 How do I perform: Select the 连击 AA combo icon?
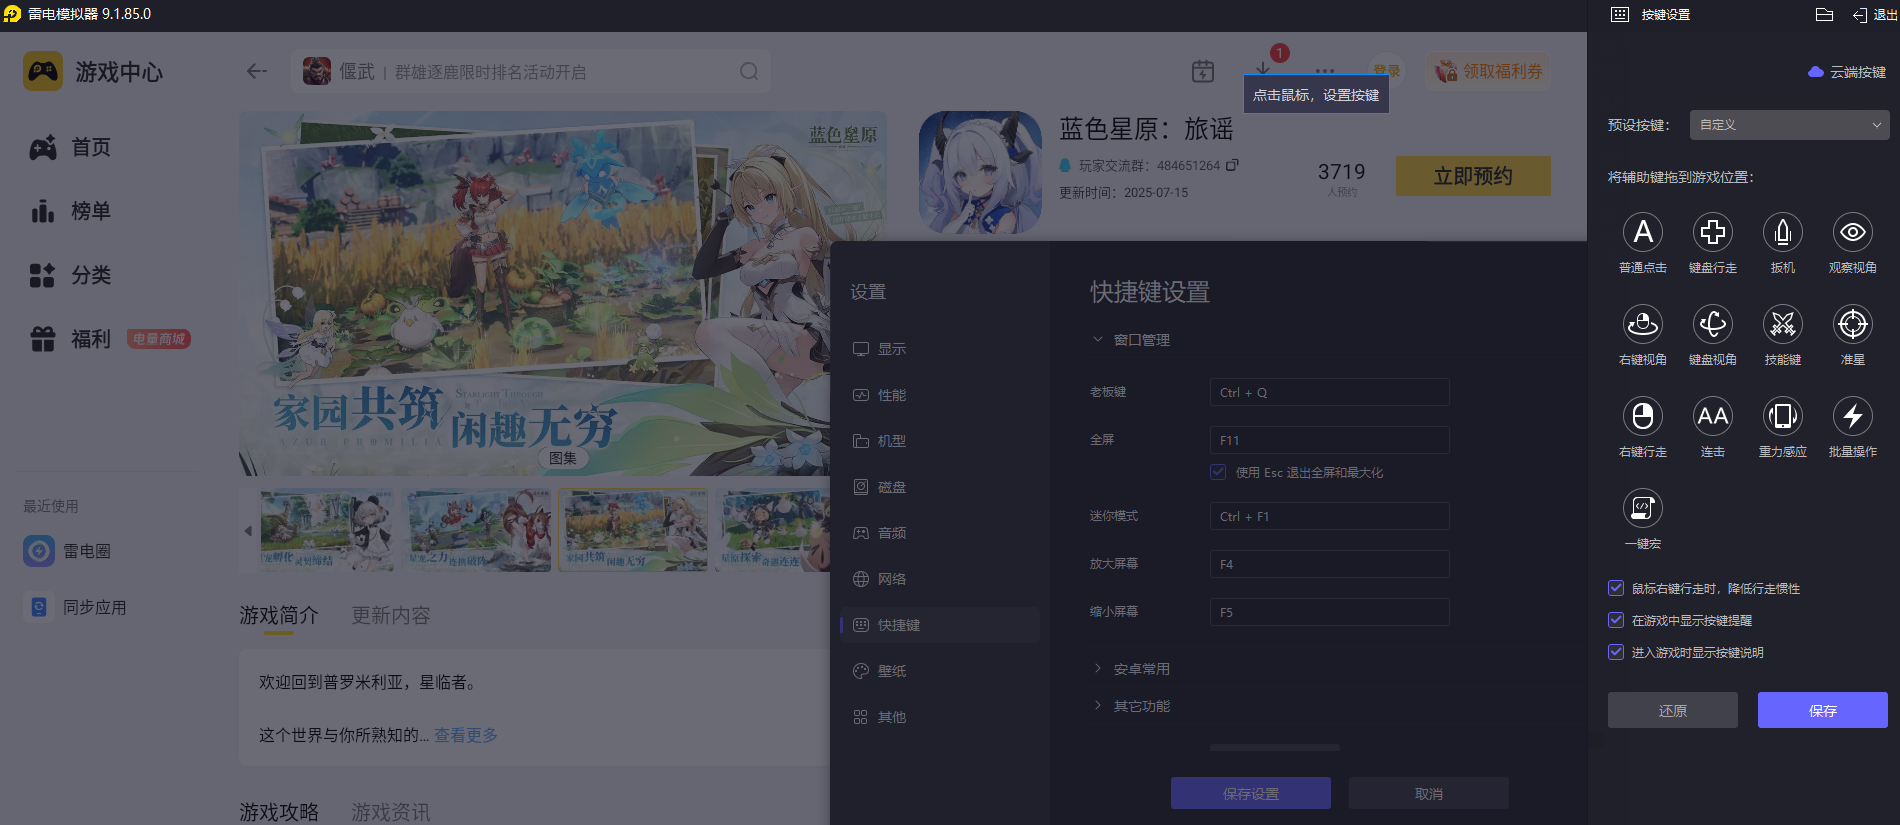[1712, 416]
